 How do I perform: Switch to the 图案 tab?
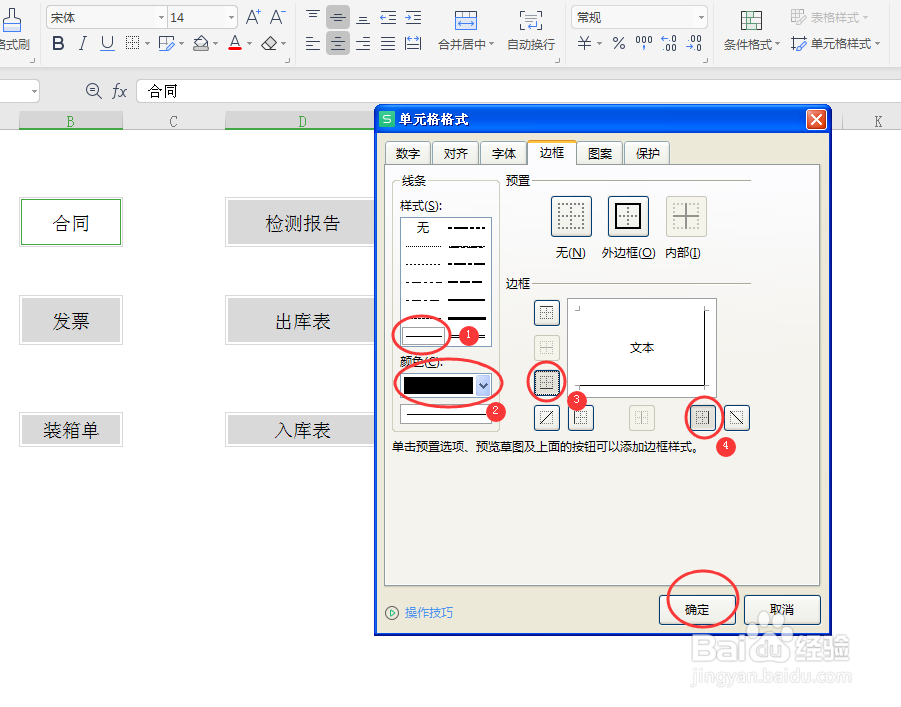[x=599, y=153]
